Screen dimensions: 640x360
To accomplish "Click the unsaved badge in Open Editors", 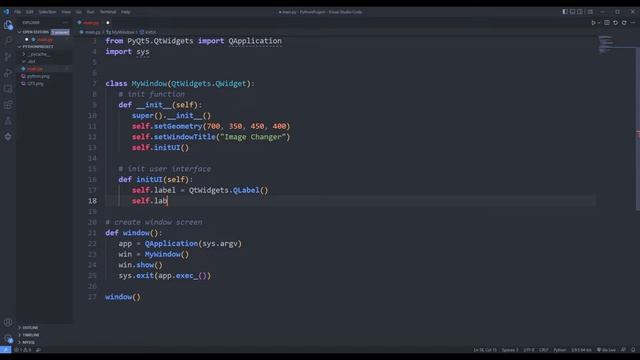I will (60, 32).
